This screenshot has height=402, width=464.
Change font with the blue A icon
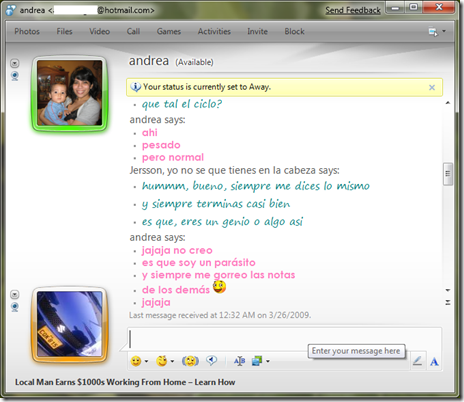[x=434, y=361]
